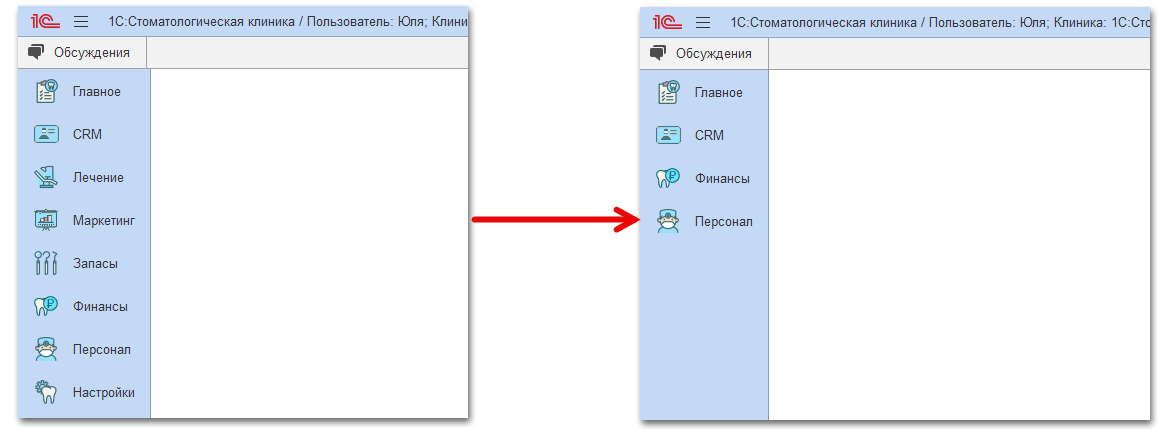Click the Лечение dental chair icon
1167x434 pixels.
(46, 177)
